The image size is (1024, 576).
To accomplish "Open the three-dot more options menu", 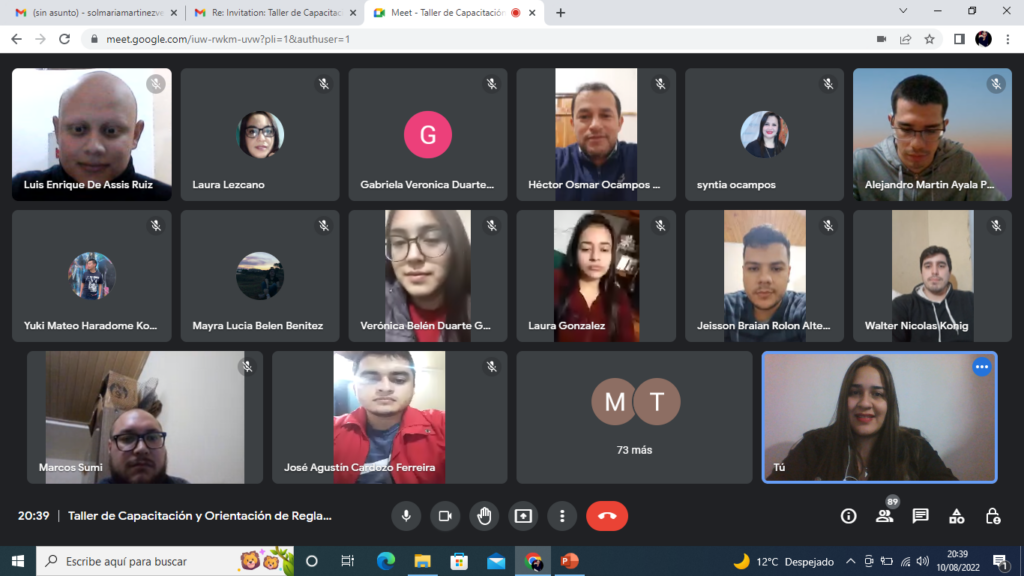I will (x=562, y=516).
